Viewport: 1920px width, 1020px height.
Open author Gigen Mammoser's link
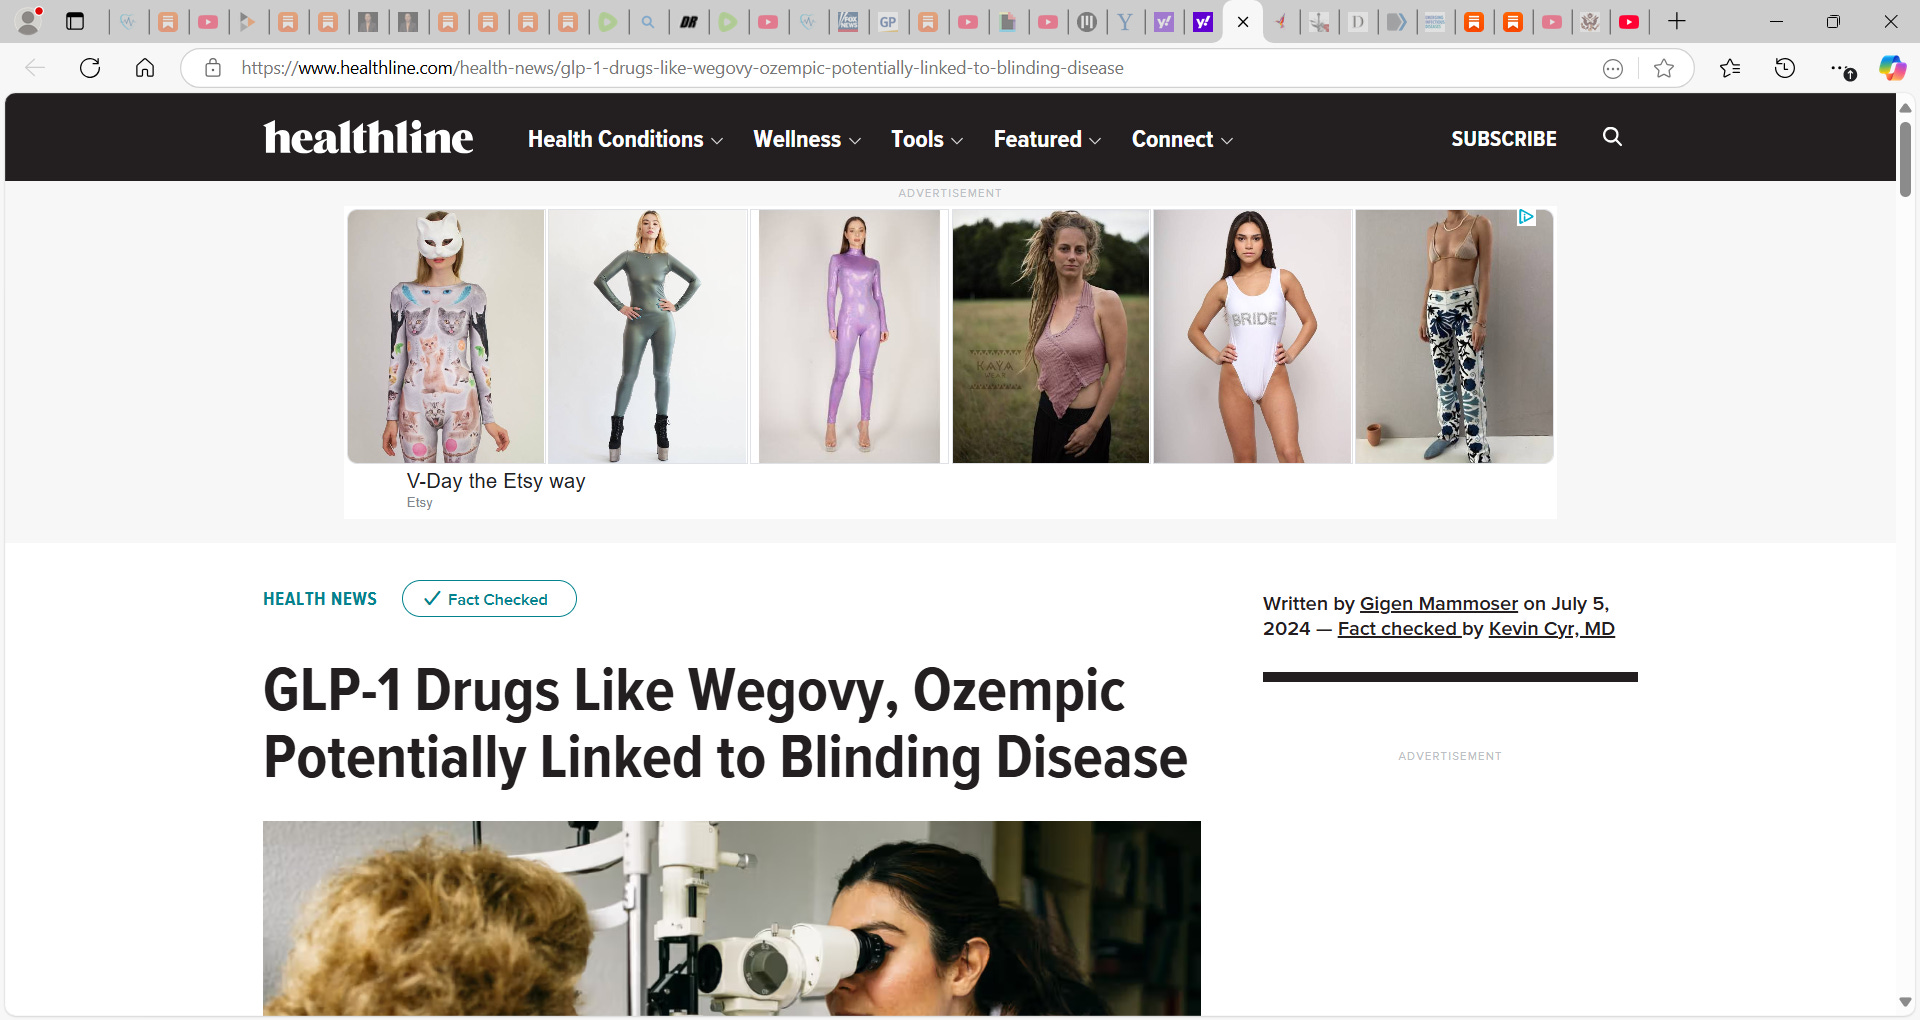(1439, 603)
